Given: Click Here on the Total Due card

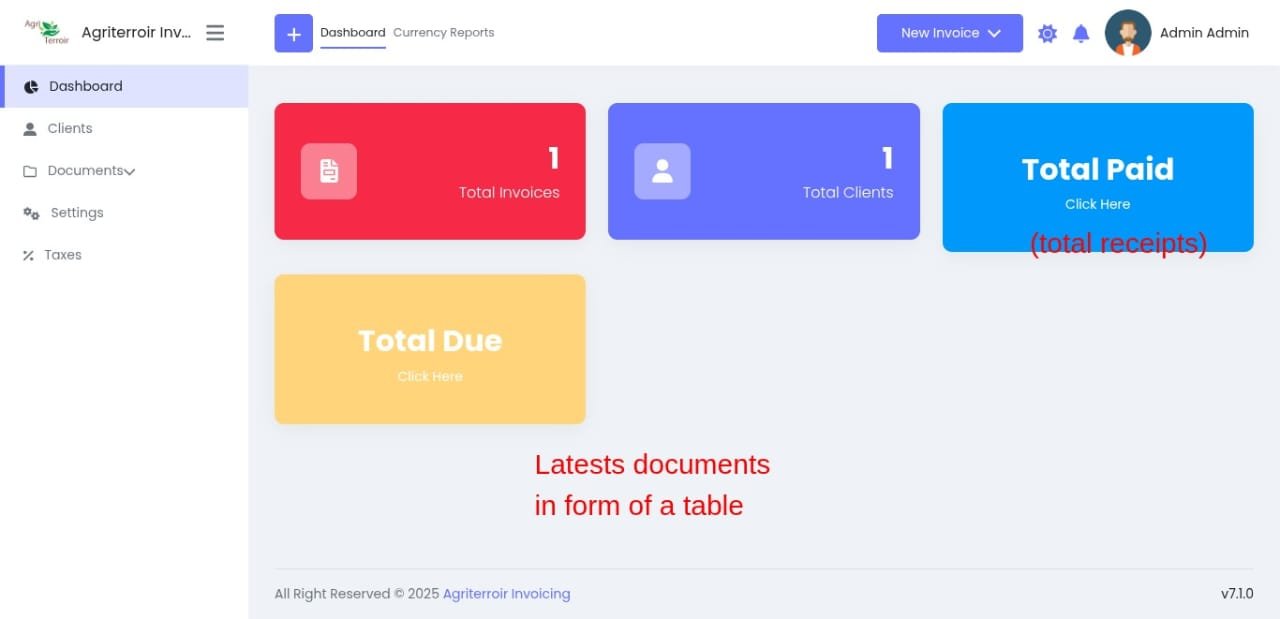Looking at the screenshot, I should coord(430,377).
